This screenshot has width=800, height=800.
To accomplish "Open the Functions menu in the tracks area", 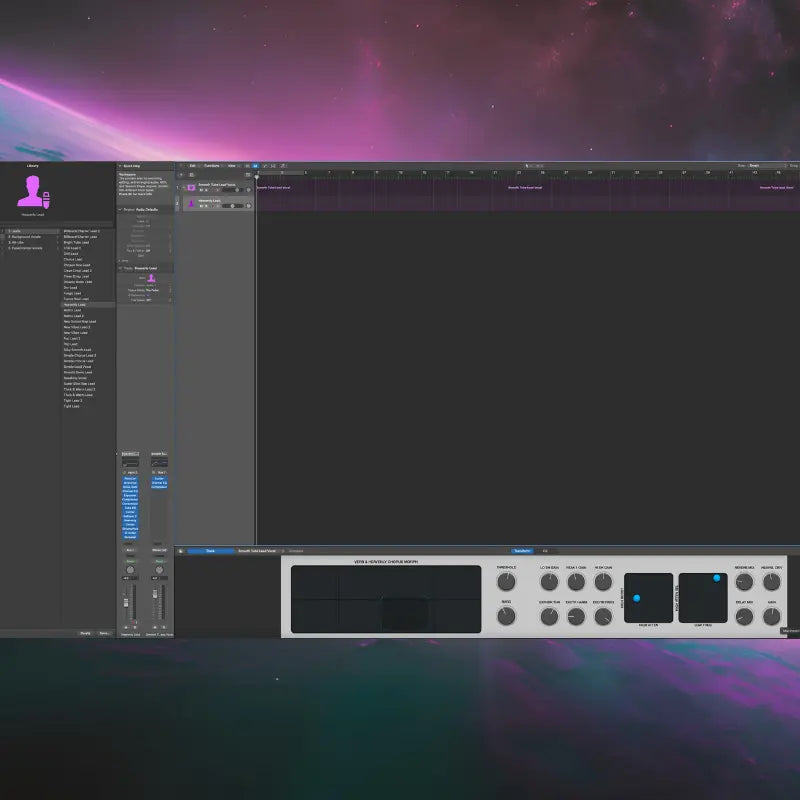I will 211,165.
